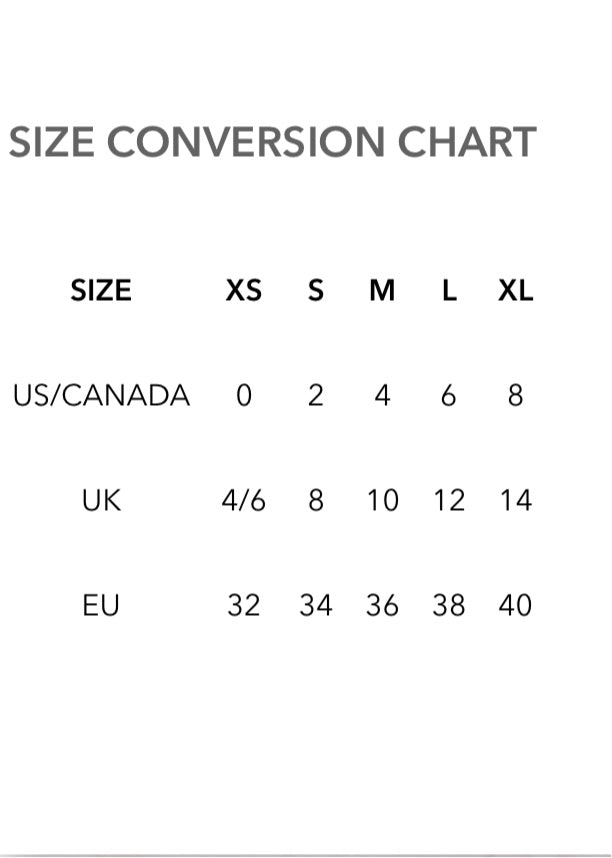
Task: Select EU size 38 value
Action: tap(449, 605)
